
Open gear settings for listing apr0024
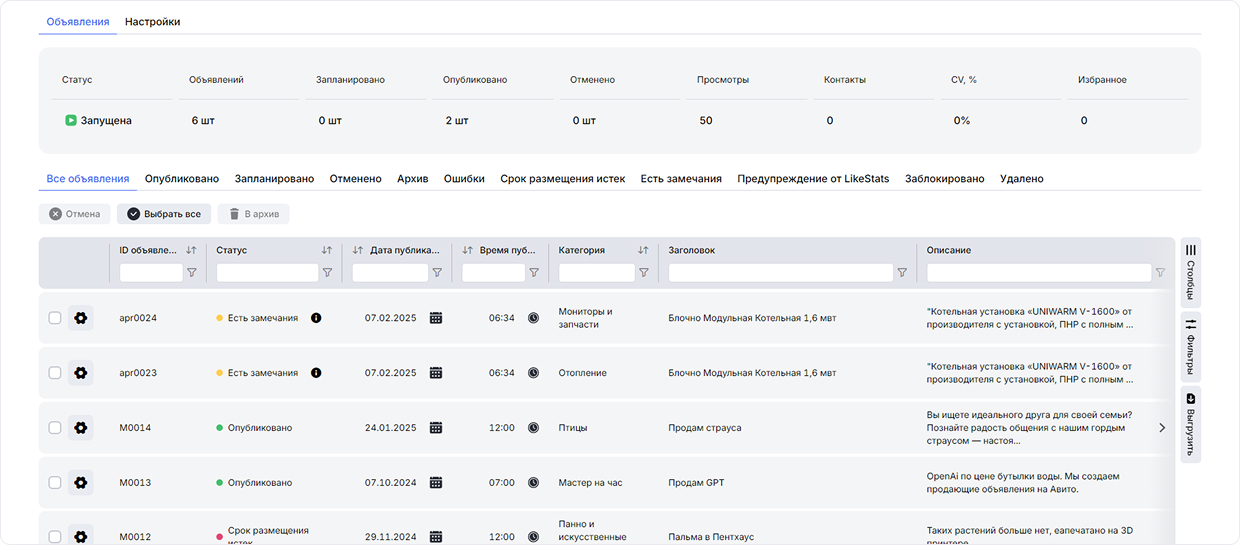[81, 318]
